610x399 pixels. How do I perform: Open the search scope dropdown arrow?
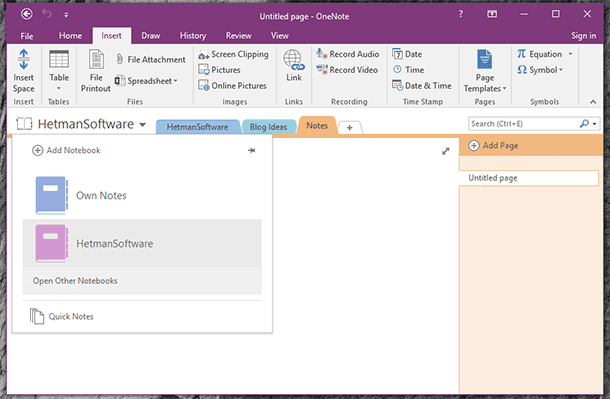coord(594,124)
